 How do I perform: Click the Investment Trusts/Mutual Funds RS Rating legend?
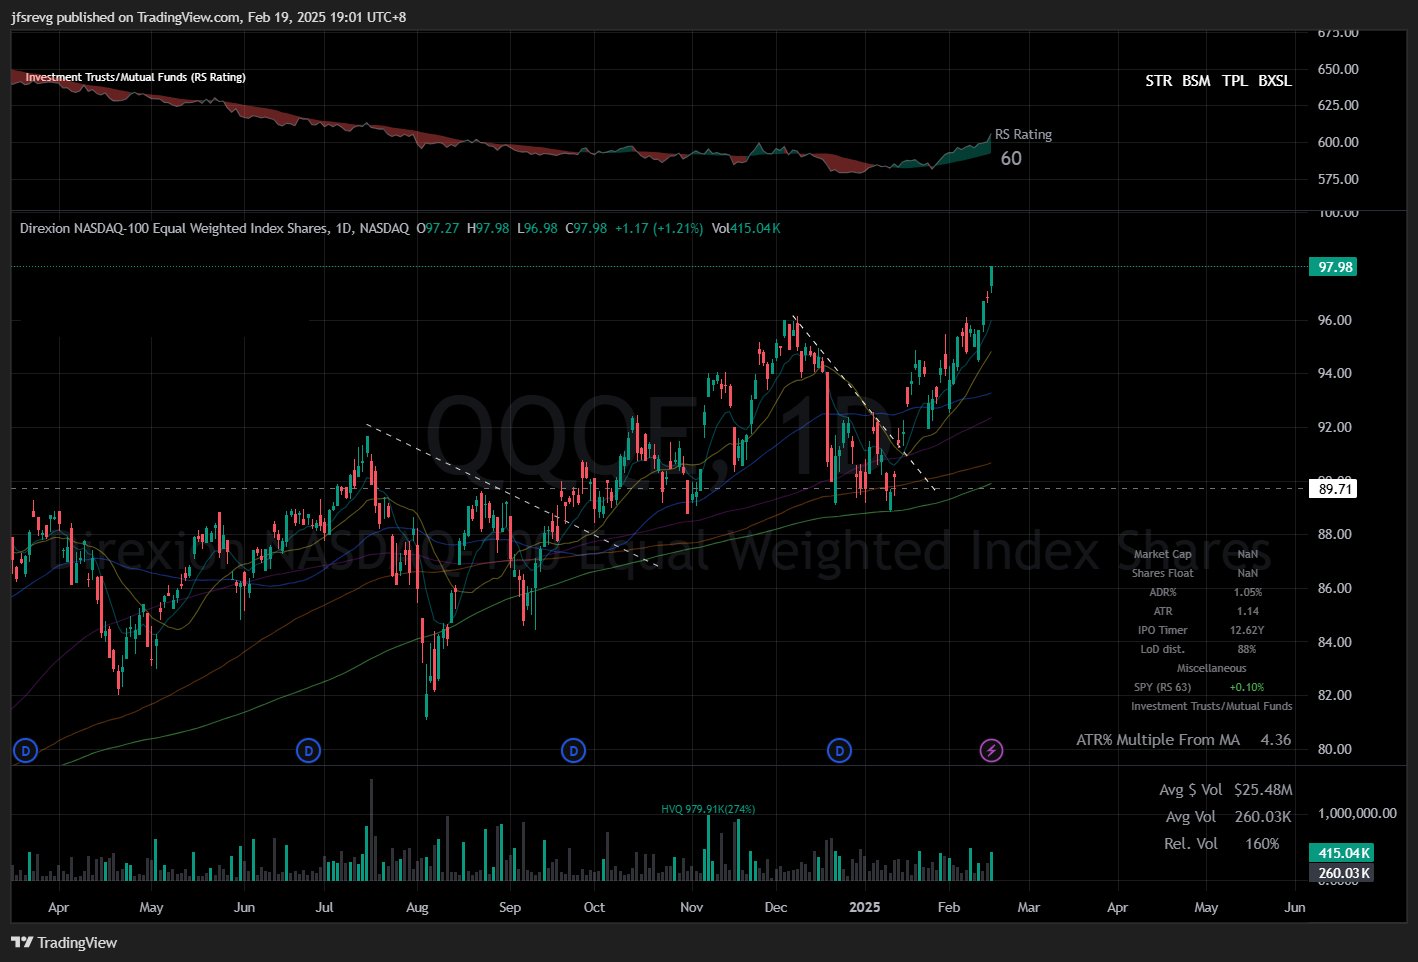(x=135, y=77)
